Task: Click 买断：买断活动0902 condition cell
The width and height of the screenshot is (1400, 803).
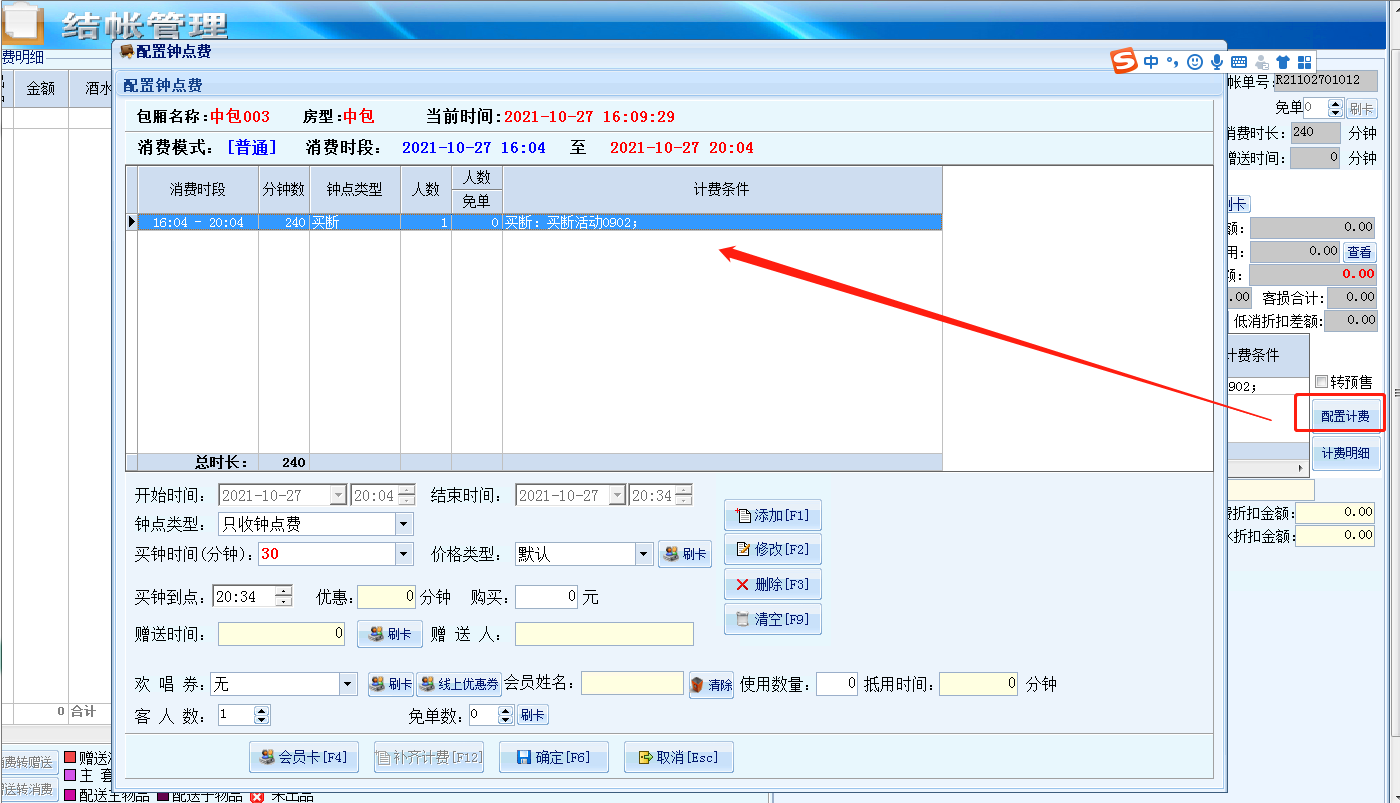Action: pos(722,222)
